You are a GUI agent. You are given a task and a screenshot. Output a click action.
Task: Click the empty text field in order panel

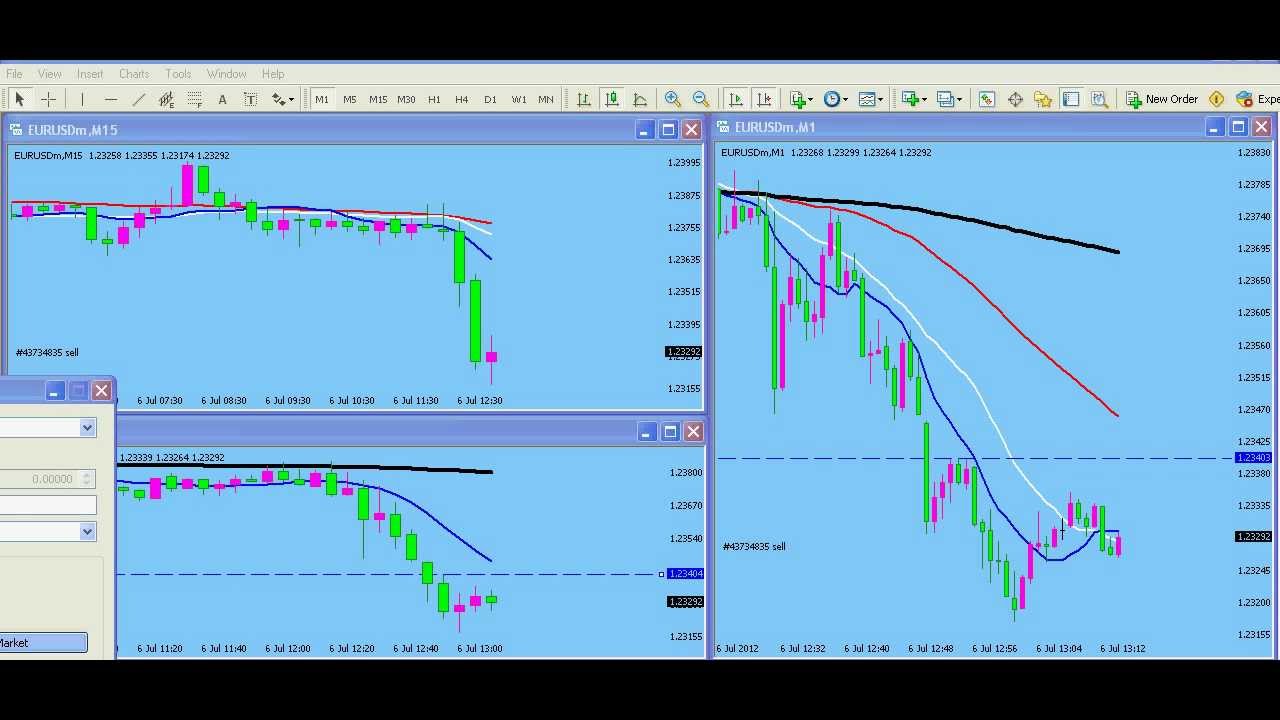point(48,505)
